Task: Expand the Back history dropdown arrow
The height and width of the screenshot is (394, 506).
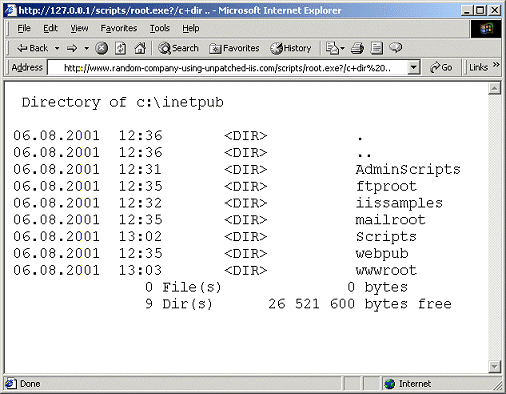Action: 57,48
